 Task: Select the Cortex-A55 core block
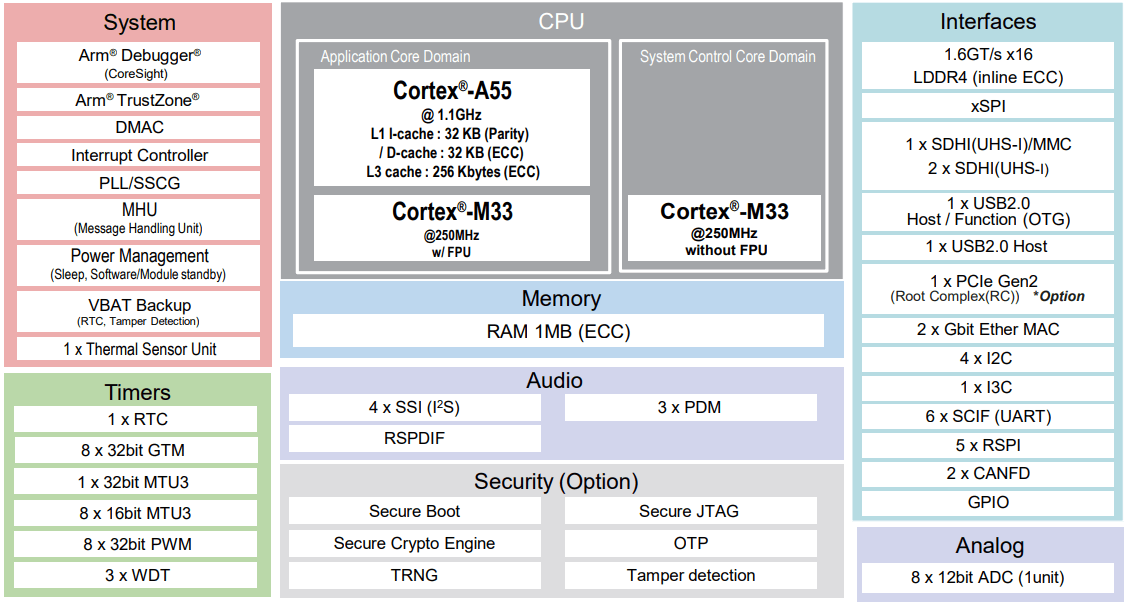tap(451, 127)
